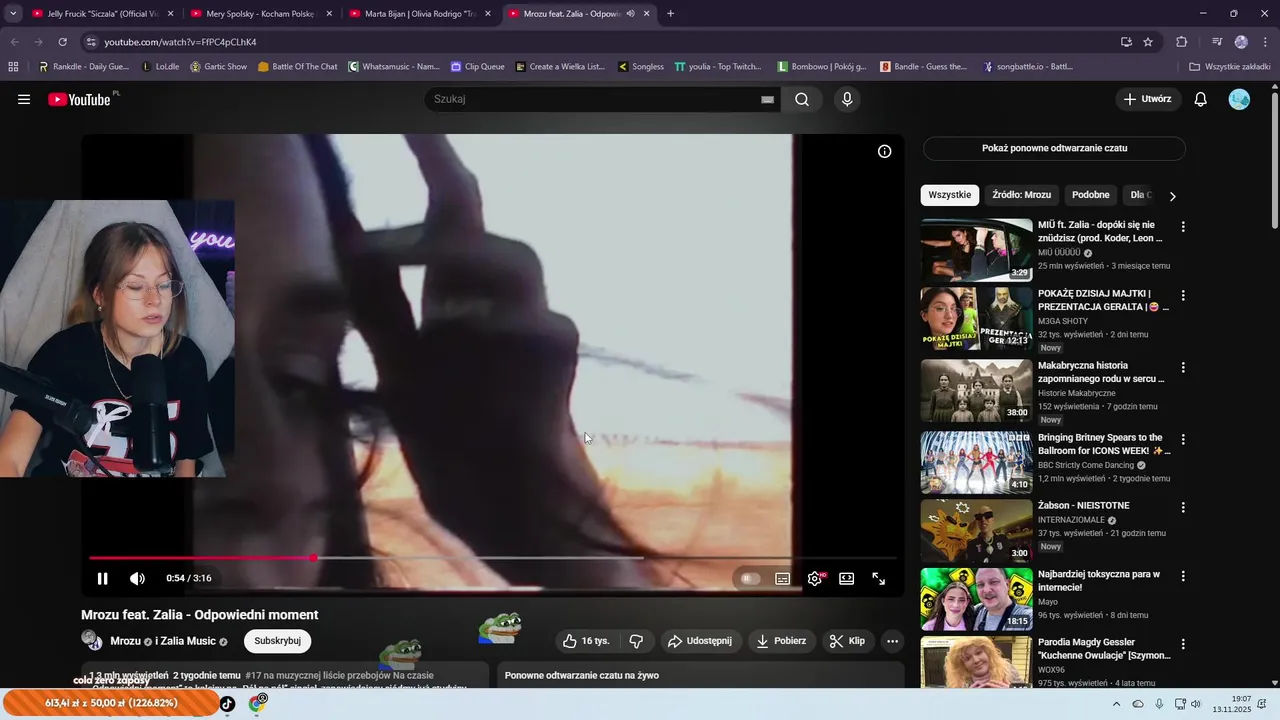Mute the video player volume

point(137,578)
